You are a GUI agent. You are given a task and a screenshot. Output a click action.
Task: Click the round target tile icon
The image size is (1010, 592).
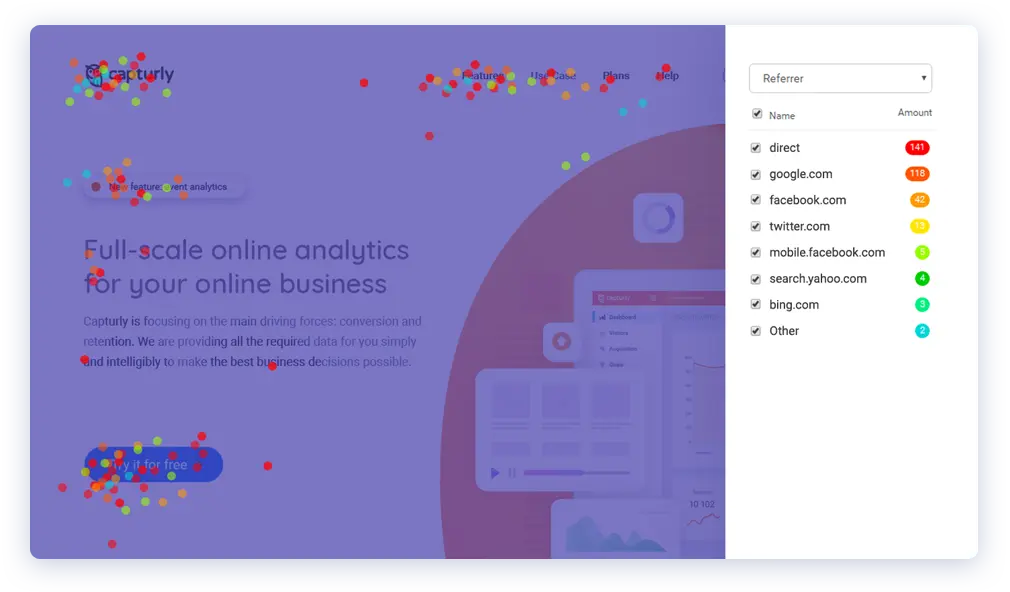pos(561,341)
